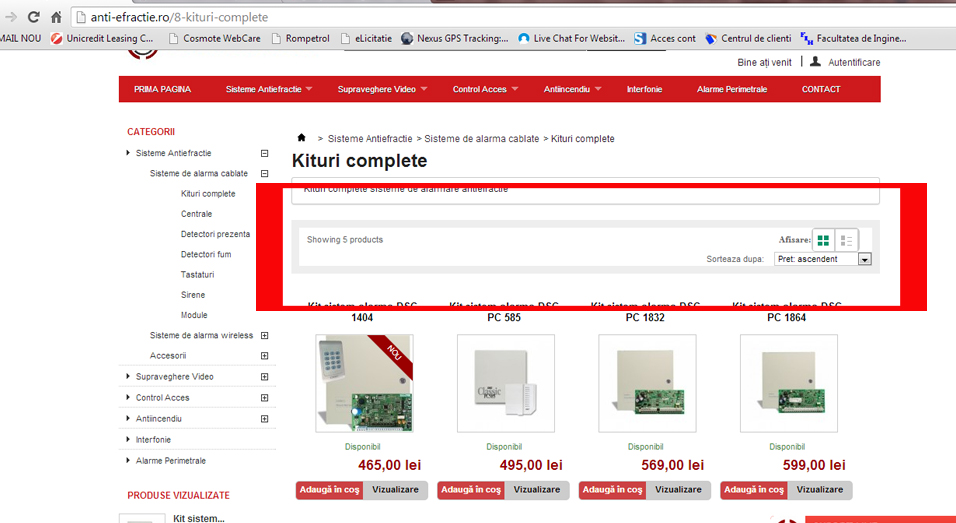956x523 pixels.
Task: Expand Antiincendiu category in sidebar
Action: (265, 419)
